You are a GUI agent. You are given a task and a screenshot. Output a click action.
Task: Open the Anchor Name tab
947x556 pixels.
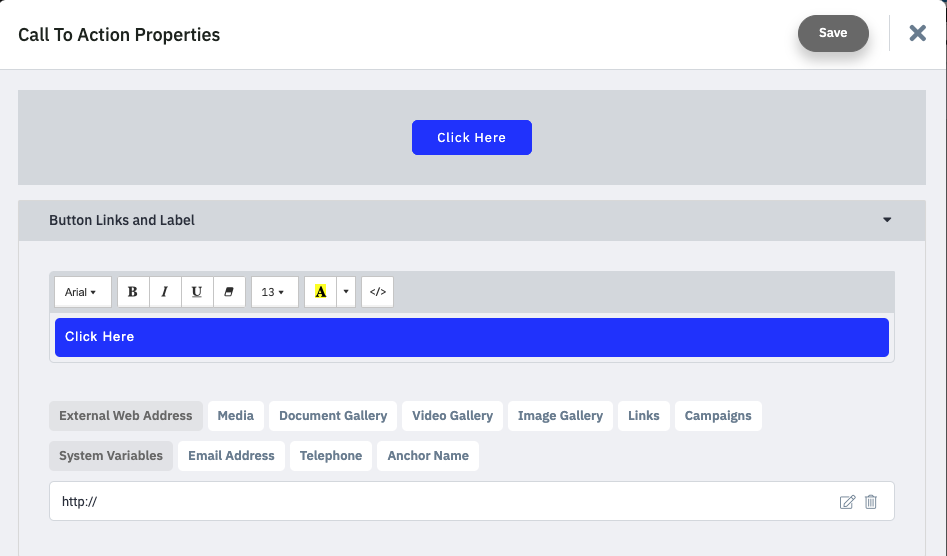tap(428, 456)
